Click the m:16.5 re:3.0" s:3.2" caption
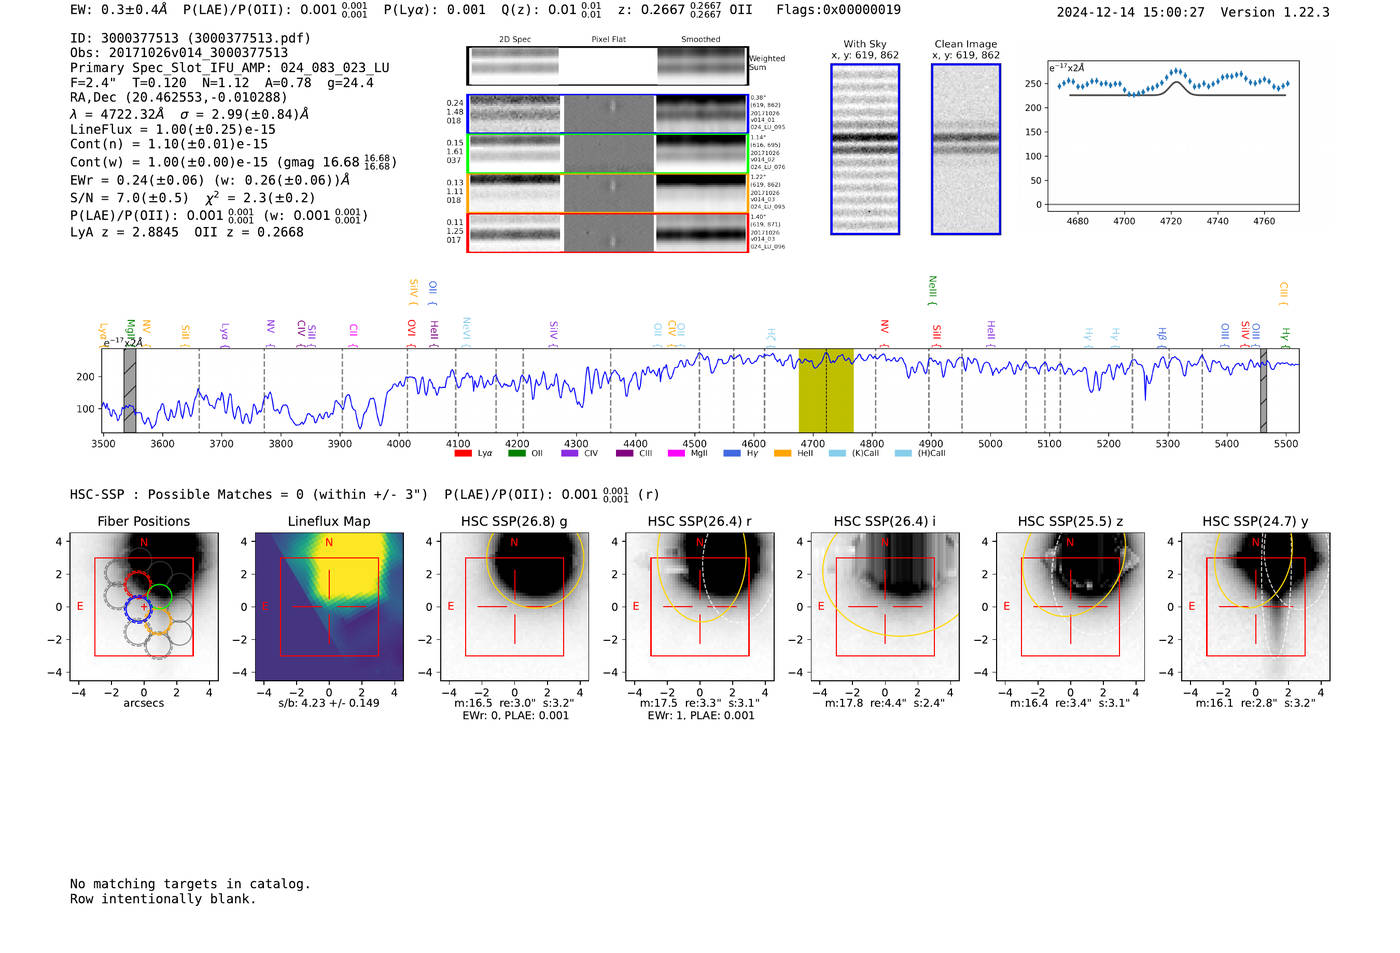 coord(514,703)
